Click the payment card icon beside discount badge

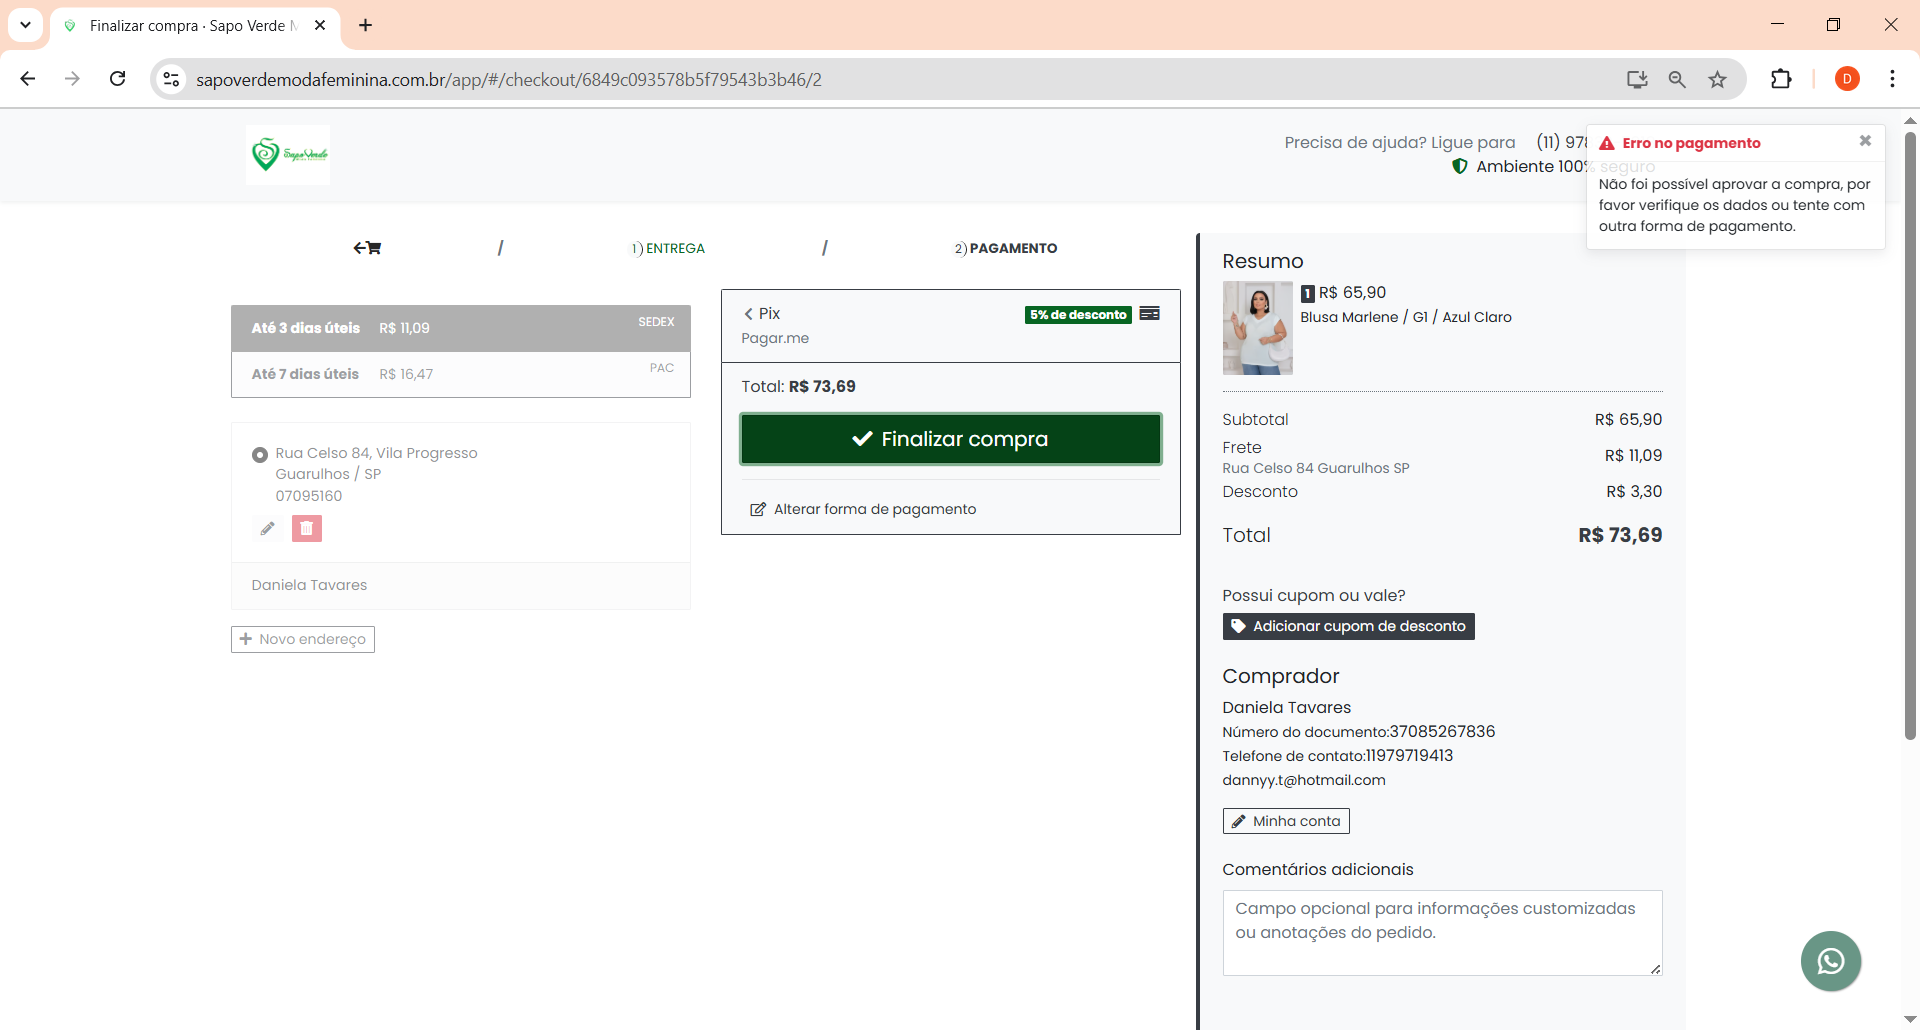pyautogui.click(x=1150, y=314)
